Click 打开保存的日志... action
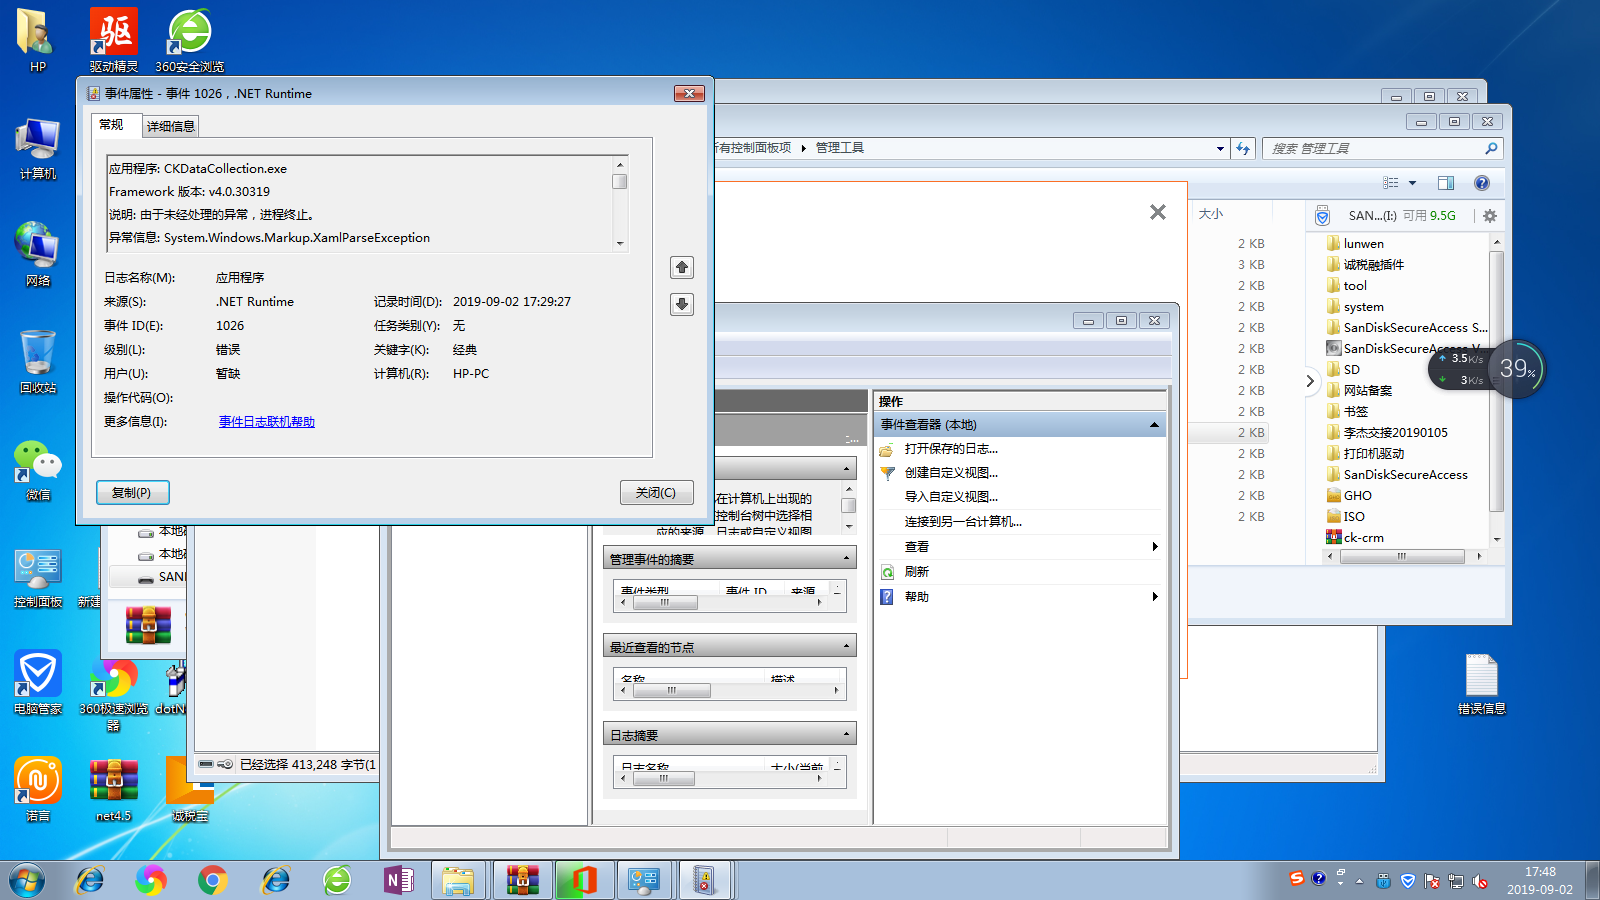This screenshot has height=900, width=1600. pyautogui.click(x=951, y=449)
